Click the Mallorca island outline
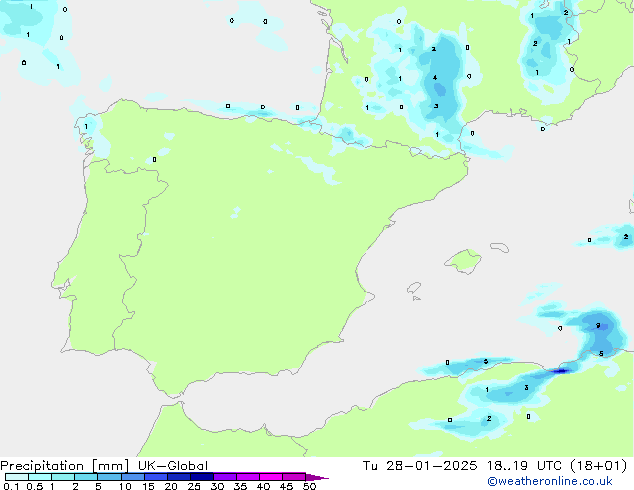Viewport: 634px width, 490px height. 463,261
